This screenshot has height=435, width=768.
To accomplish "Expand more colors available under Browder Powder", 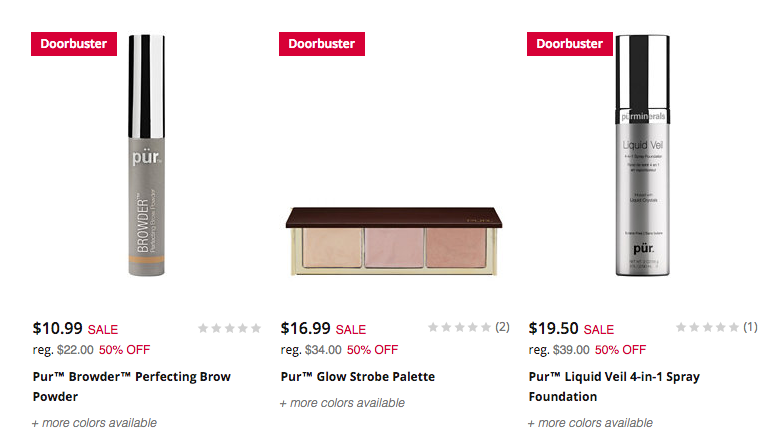I will pos(94,423).
